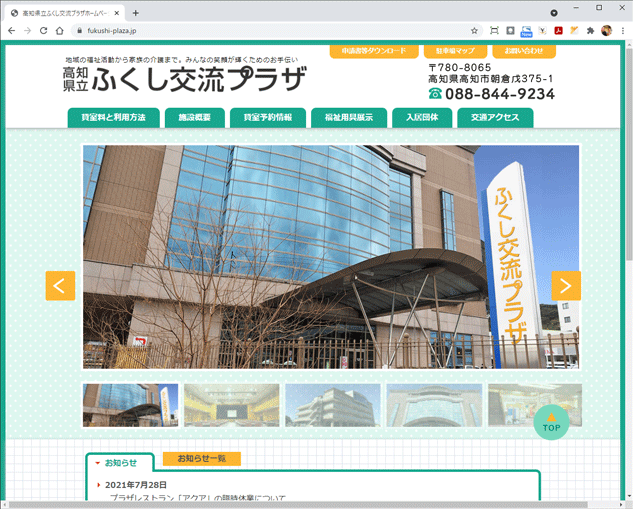
Task: Close the fukushi-plaza browser tab
Action: point(117,13)
